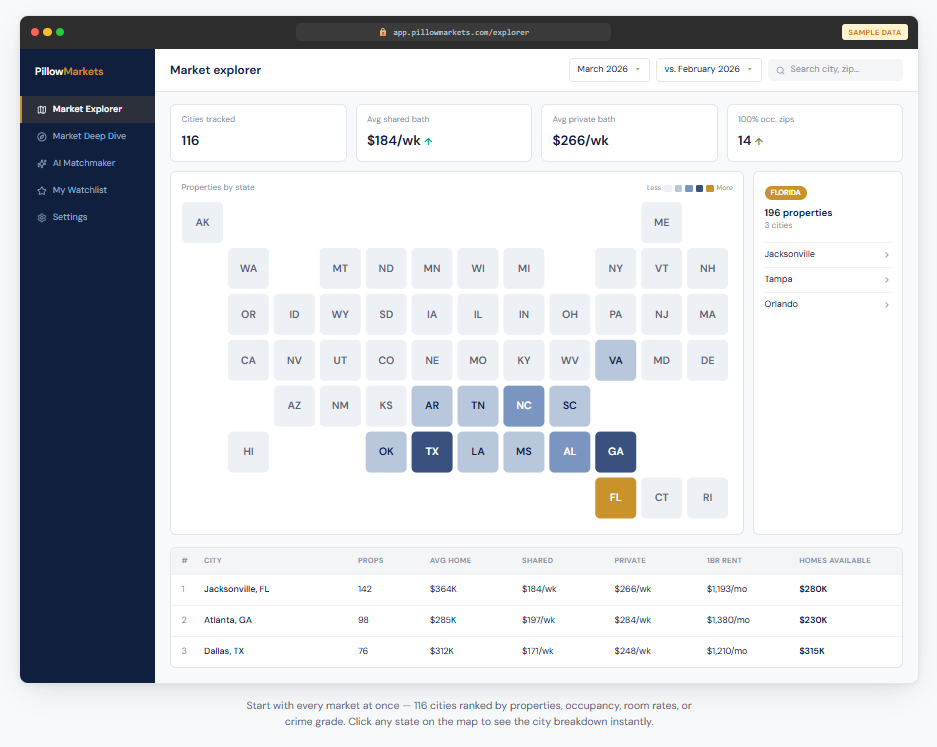Select Oklahoma tile on the map
Image resolution: width=937 pixels, height=747 pixels.
386,452
